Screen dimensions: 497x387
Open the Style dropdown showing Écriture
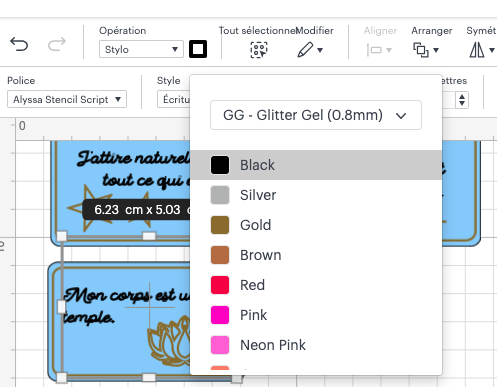pos(174,99)
